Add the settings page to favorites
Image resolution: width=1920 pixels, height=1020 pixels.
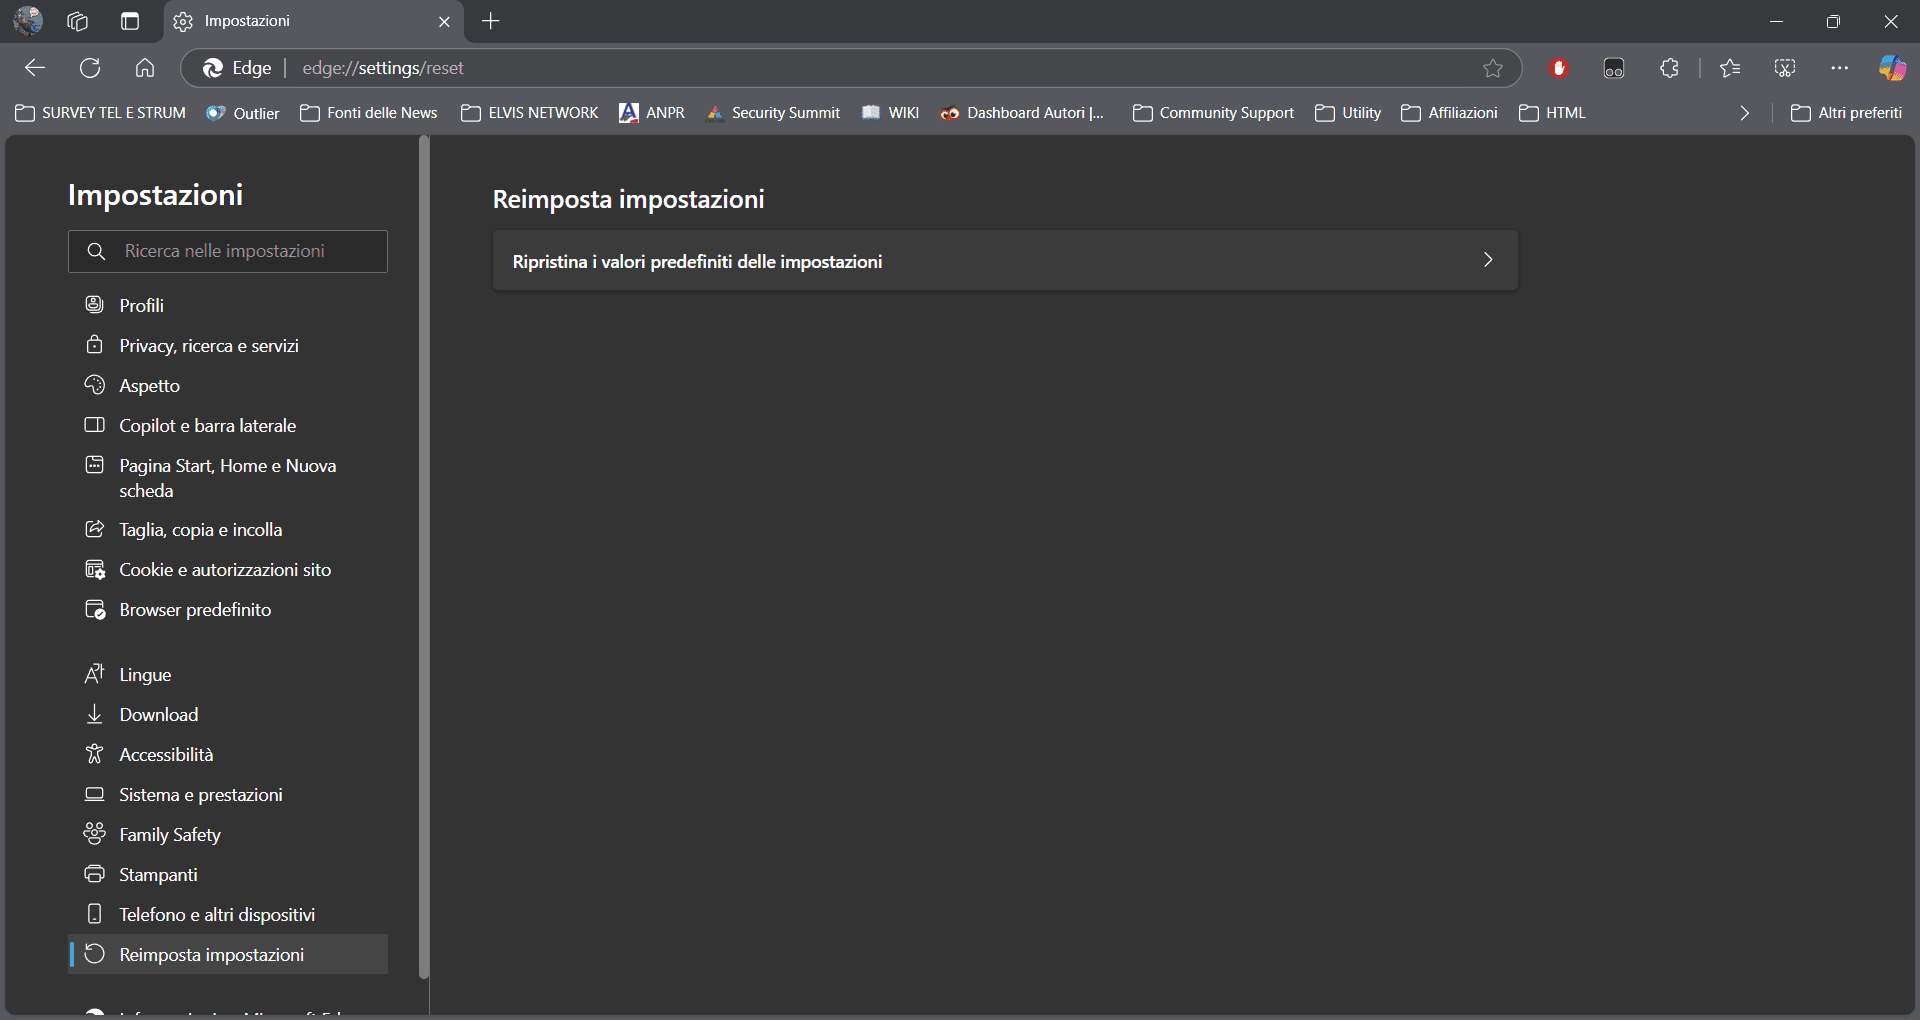pyautogui.click(x=1492, y=68)
